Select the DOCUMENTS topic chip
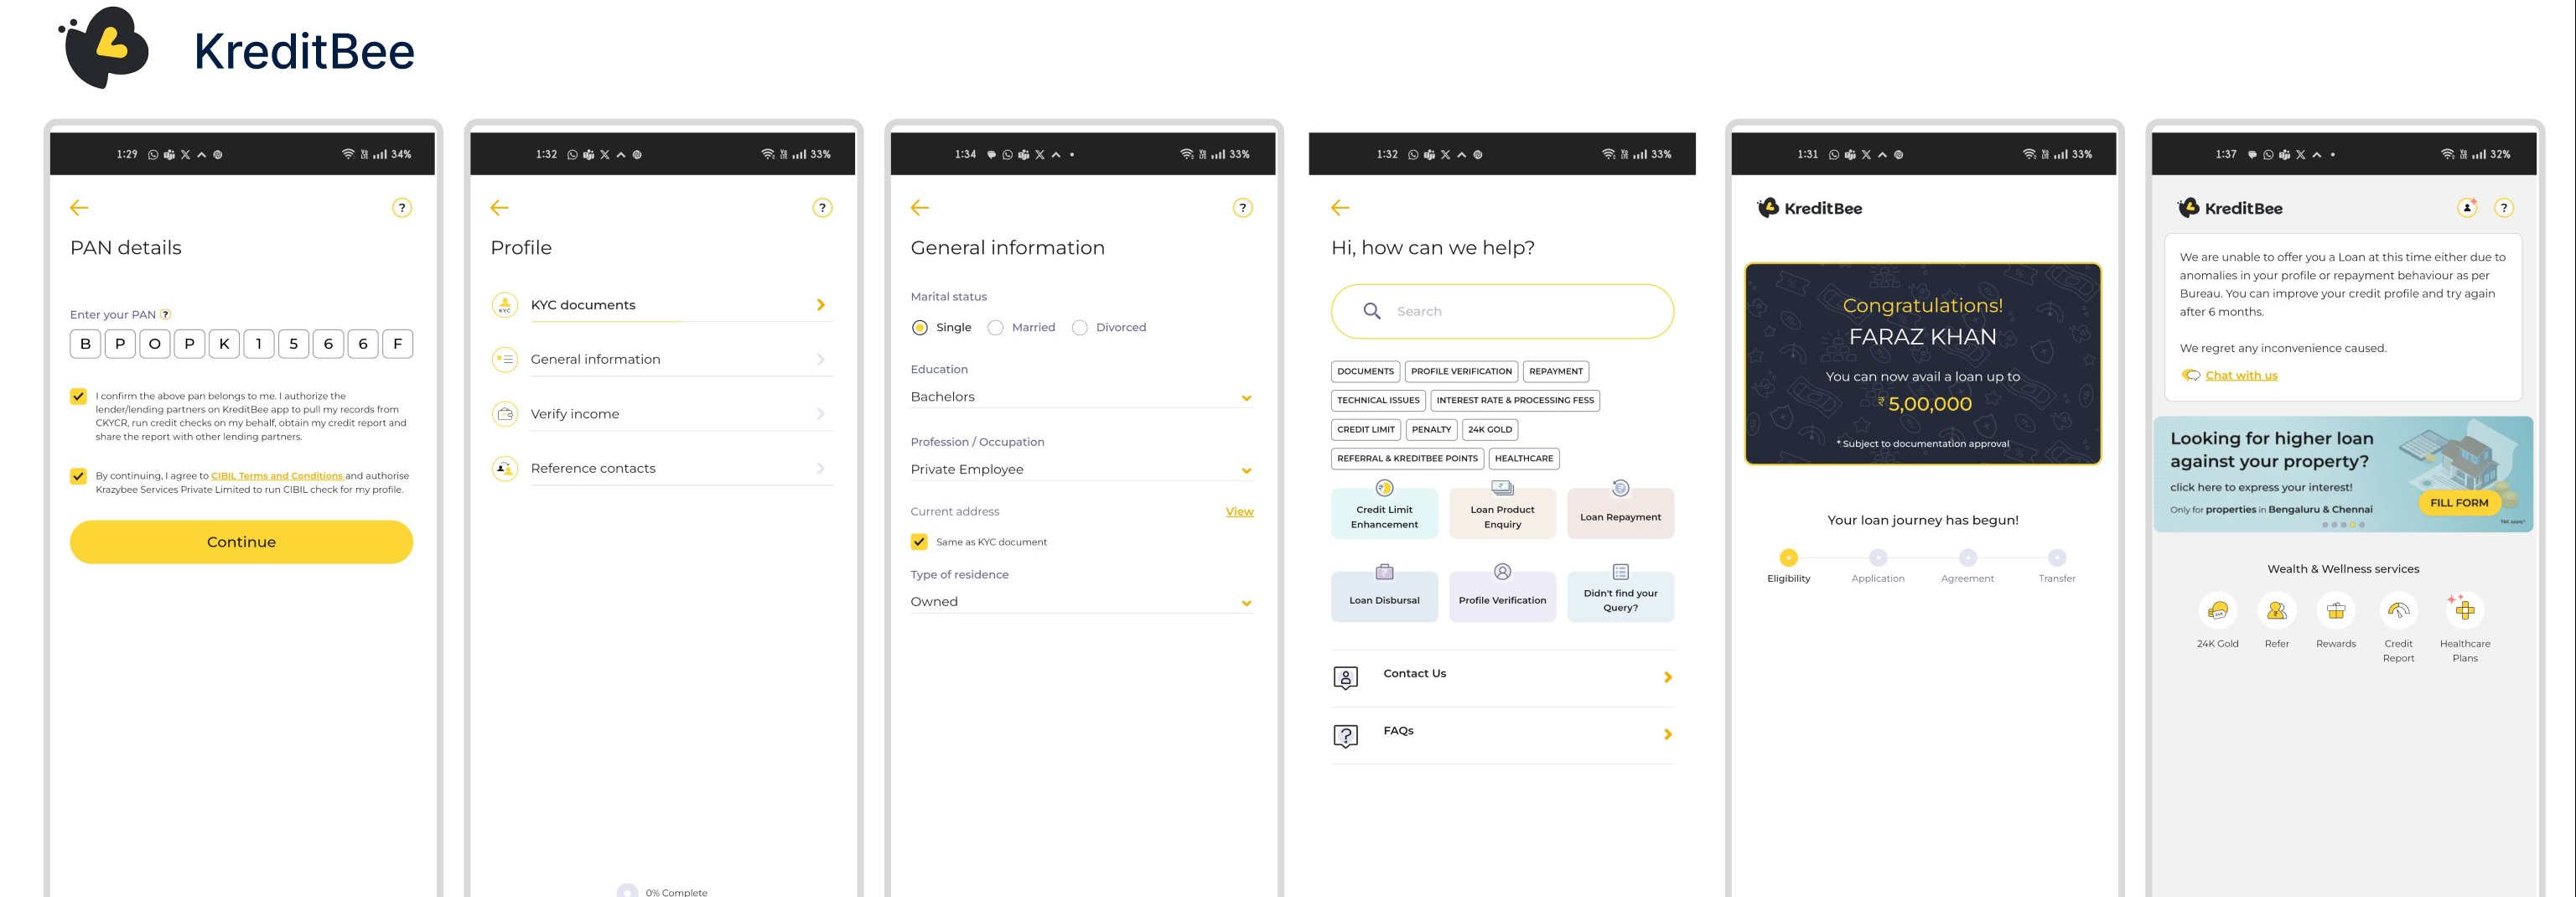The image size is (2576, 897). pyautogui.click(x=1365, y=372)
